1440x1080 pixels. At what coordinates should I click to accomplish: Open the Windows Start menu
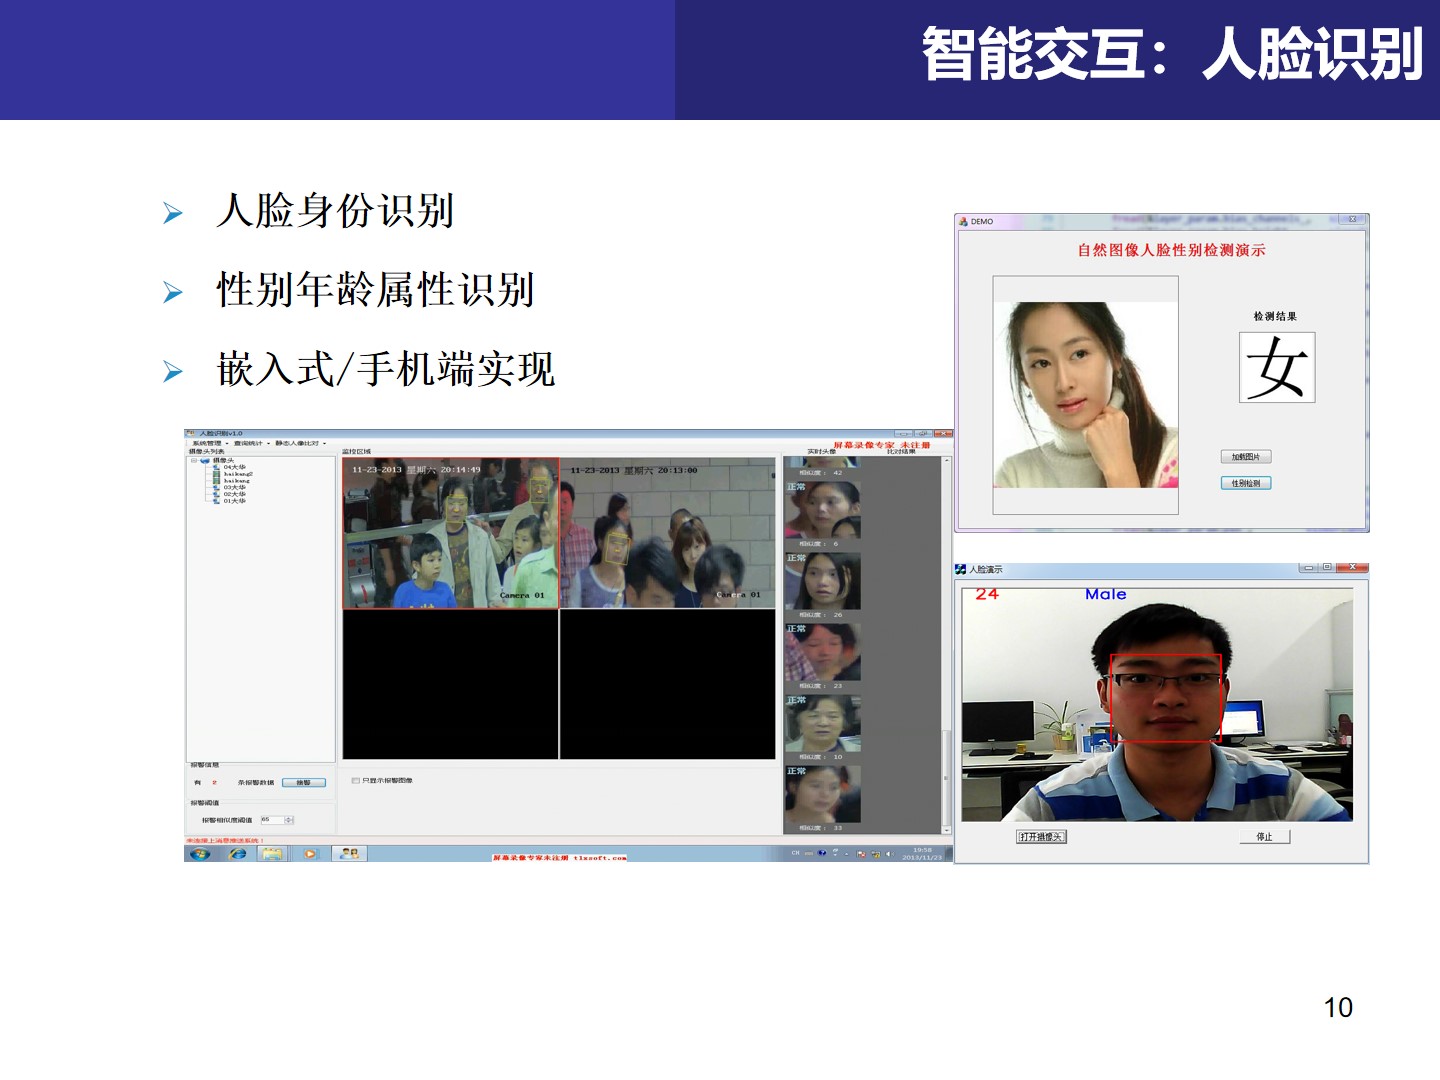tap(200, 854)
